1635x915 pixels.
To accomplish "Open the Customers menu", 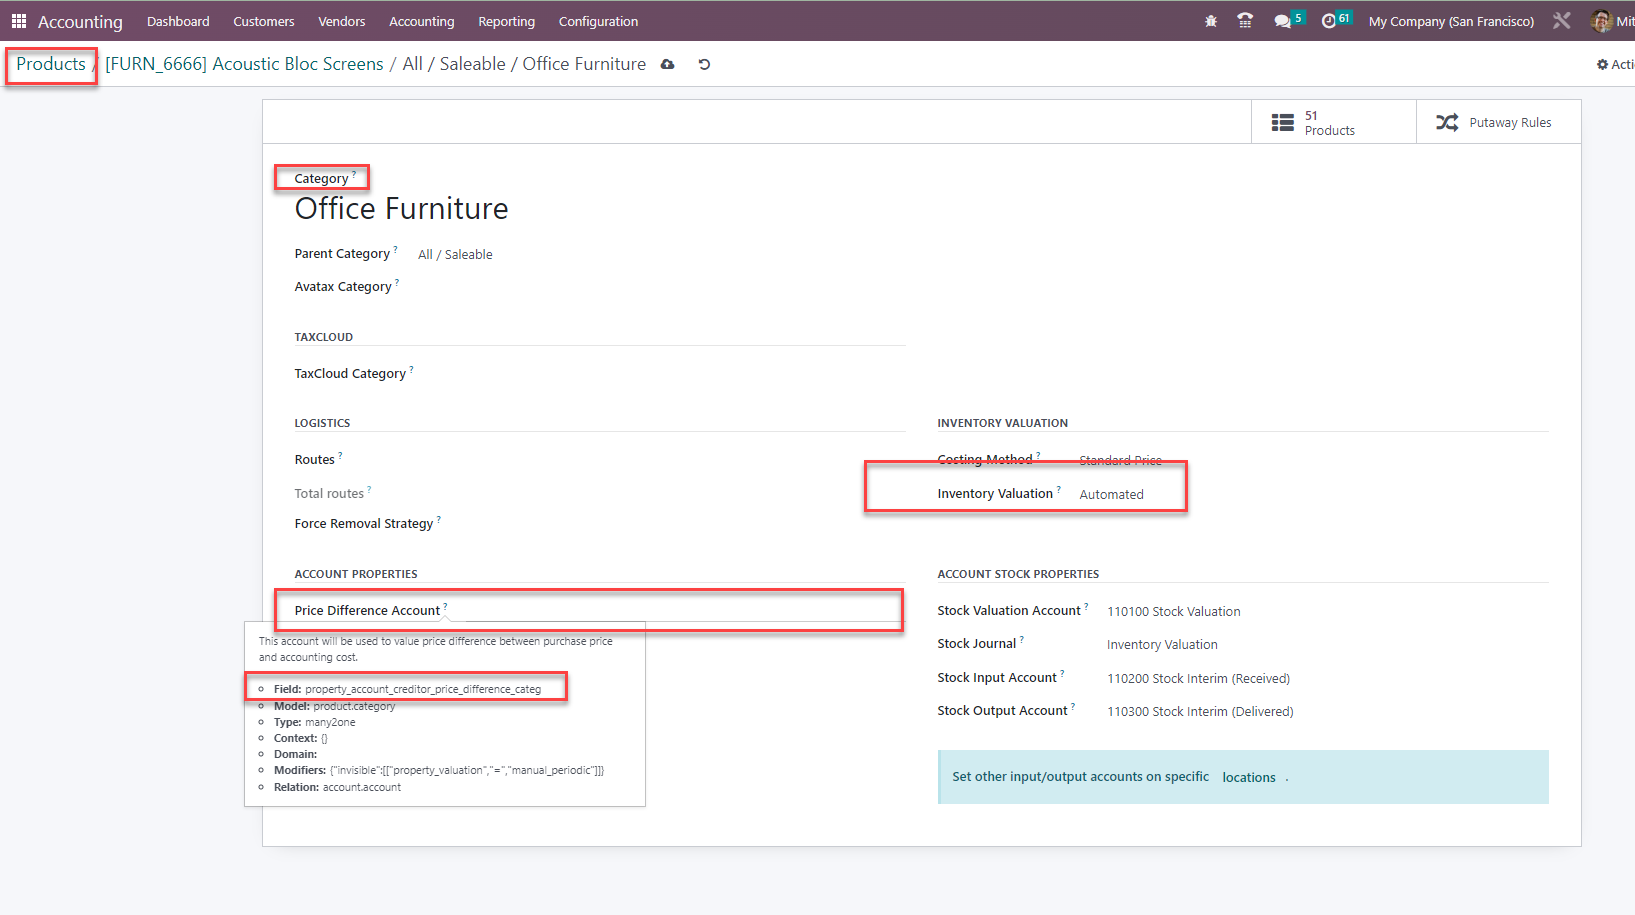I will [x=264, y=21].
